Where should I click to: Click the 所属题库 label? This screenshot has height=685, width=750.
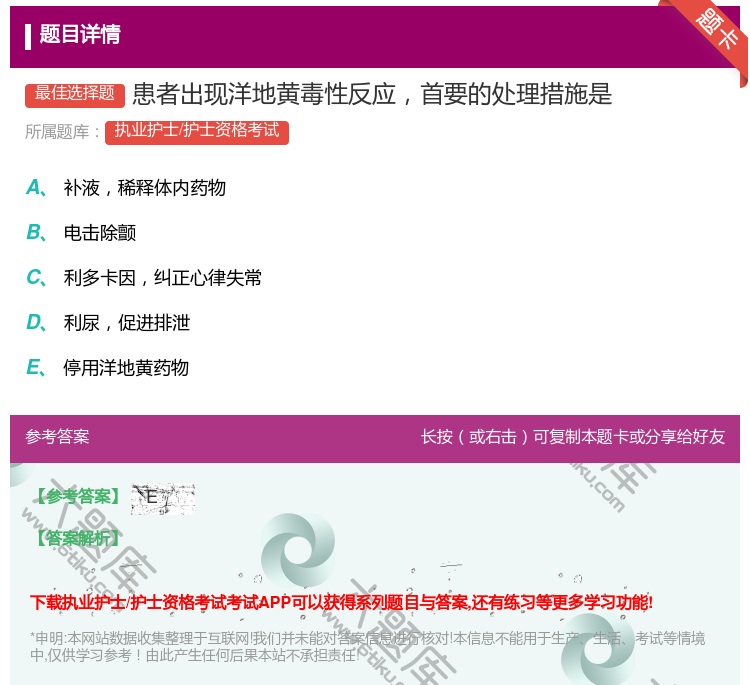point(62,132)
